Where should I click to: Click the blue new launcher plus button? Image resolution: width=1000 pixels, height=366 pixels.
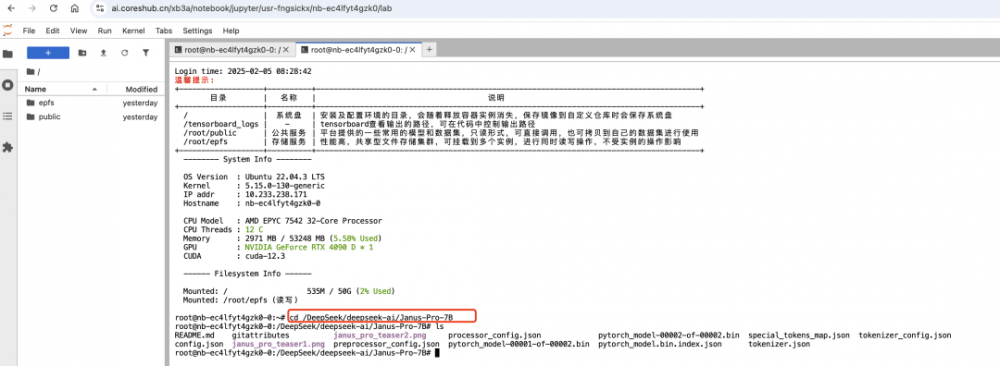click(48, 53)
